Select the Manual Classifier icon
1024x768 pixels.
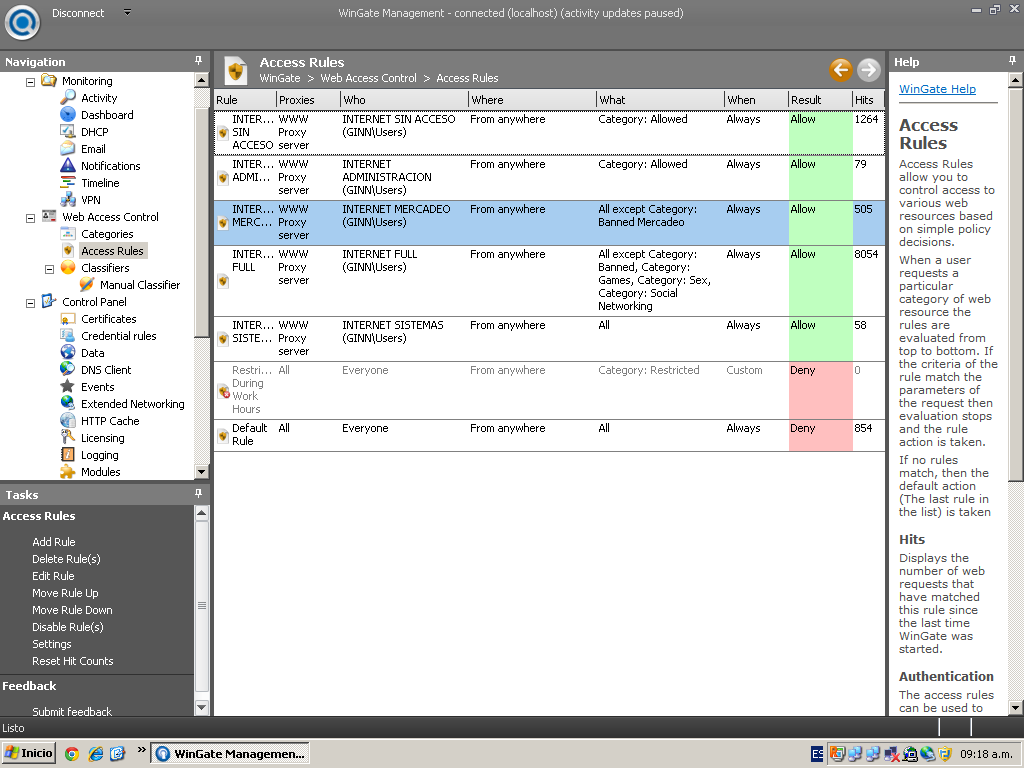point(87,284)
